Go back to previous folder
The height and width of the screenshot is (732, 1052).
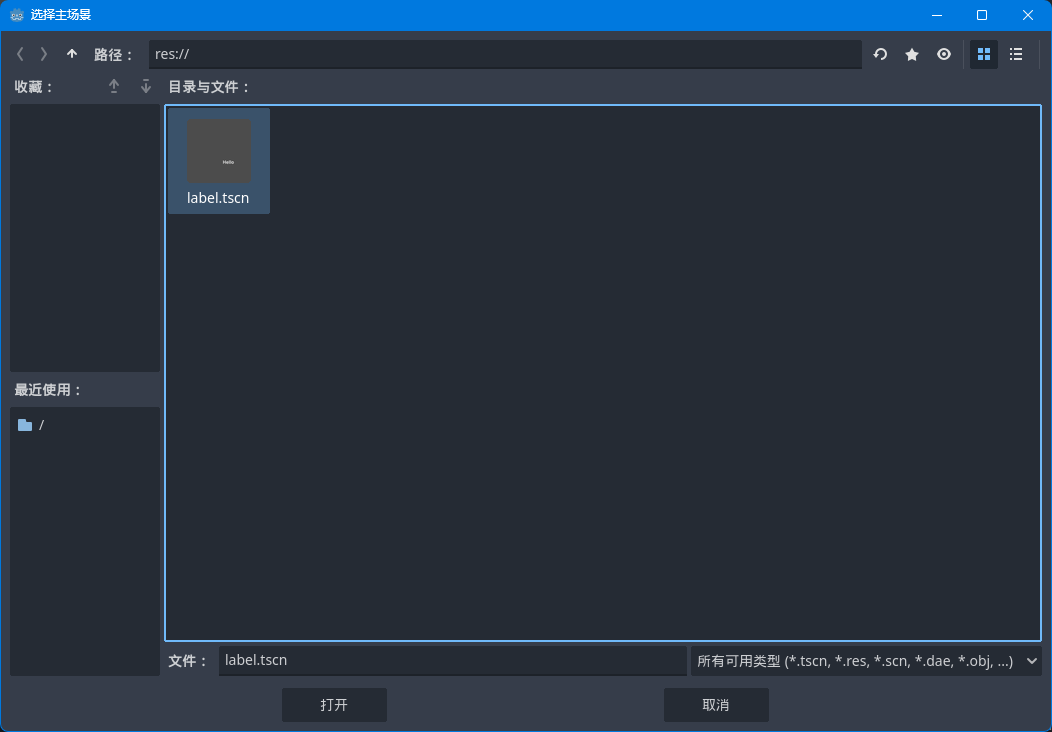pyautogui.click(x=20, y=54)
